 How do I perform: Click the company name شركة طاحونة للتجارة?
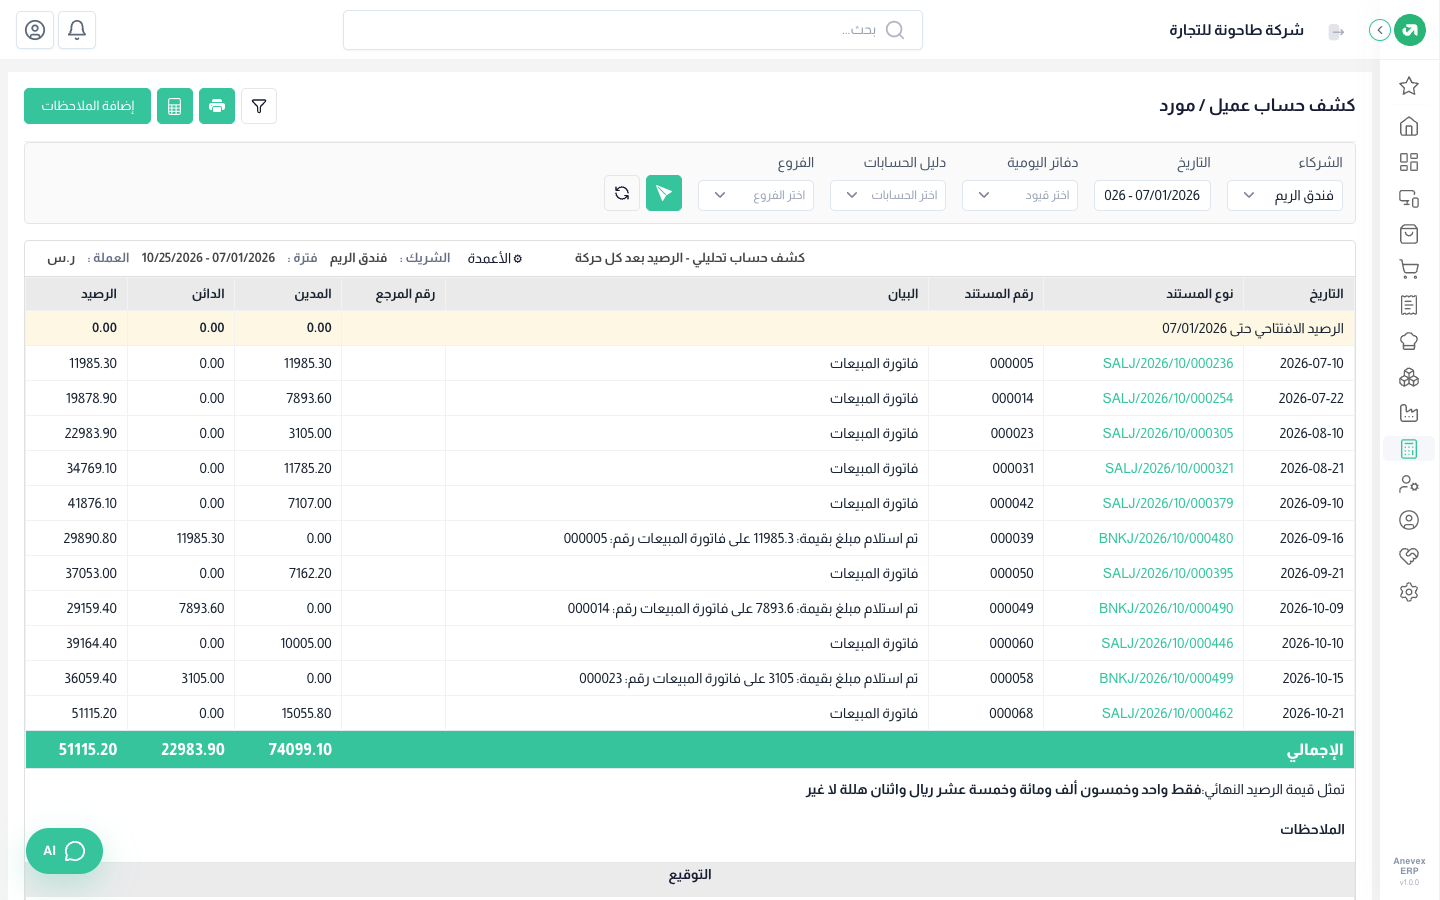point(1236,30)
